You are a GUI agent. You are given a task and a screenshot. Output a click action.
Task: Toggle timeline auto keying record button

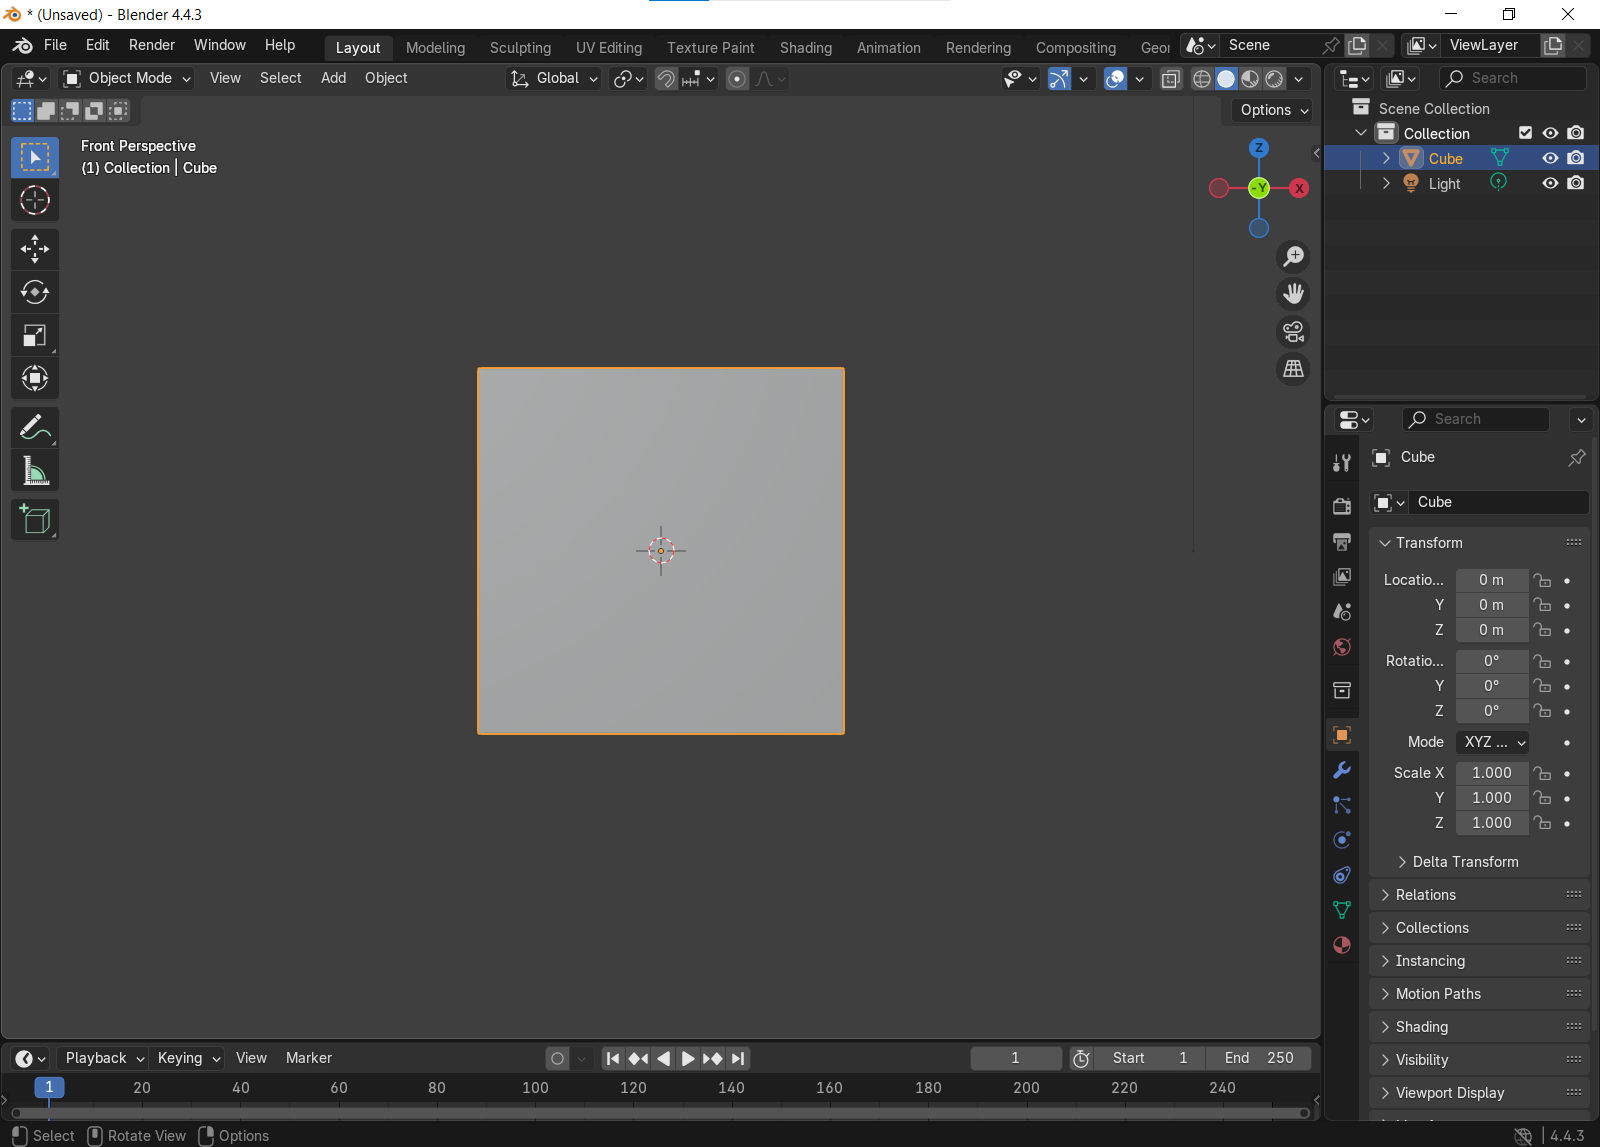pos(558,1058)
